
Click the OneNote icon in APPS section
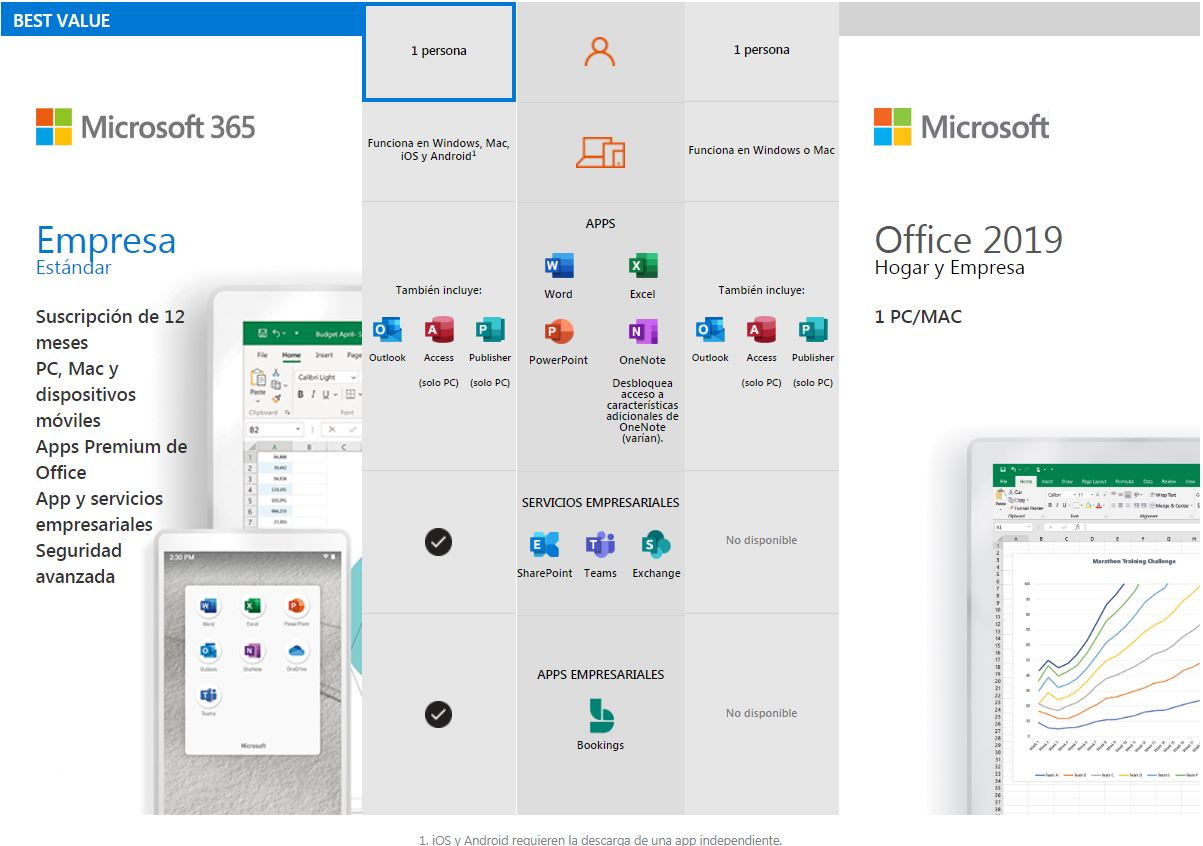(642, 332)
